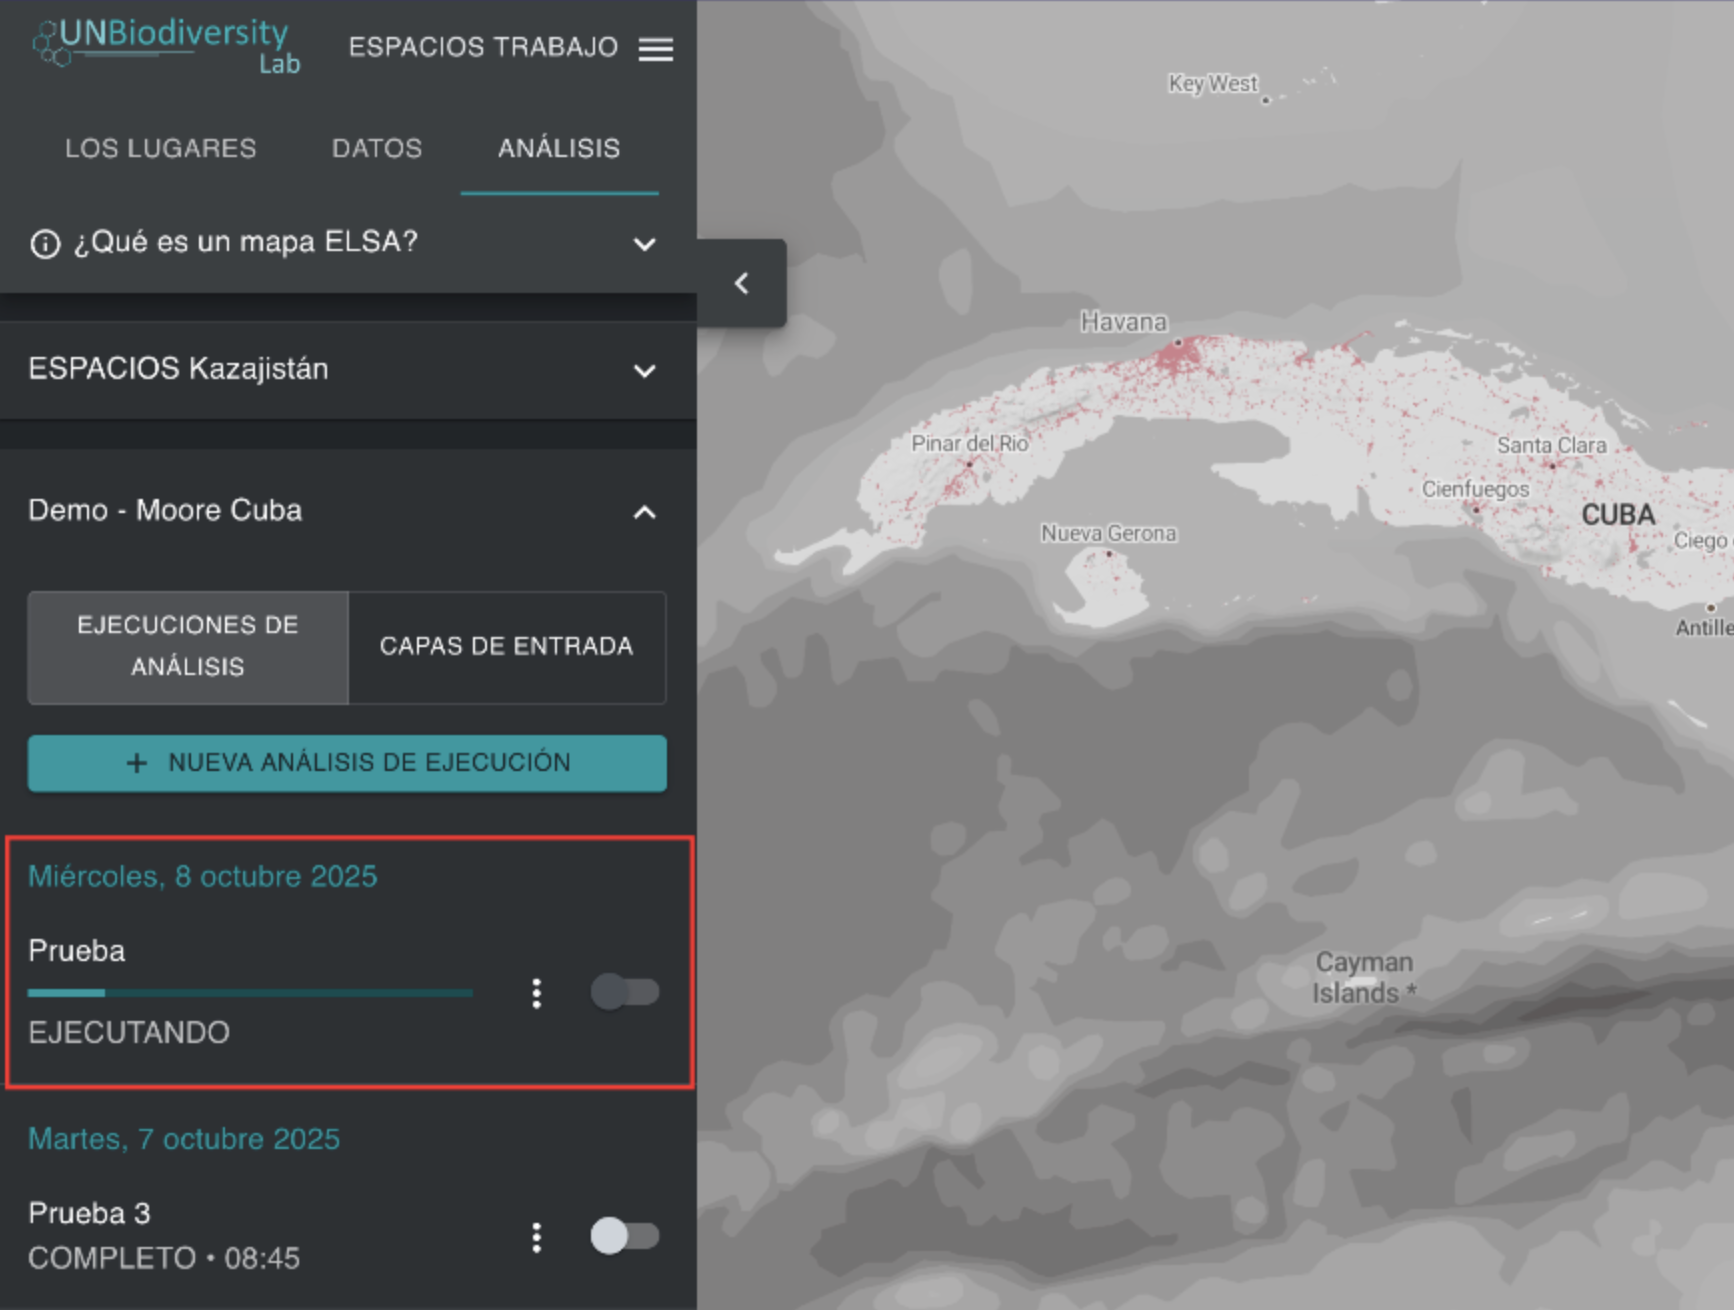This screenshot has width=1734, height=1310.
Task: Enable the Prueba 3 layer switch
Action: click(624, 1236)
